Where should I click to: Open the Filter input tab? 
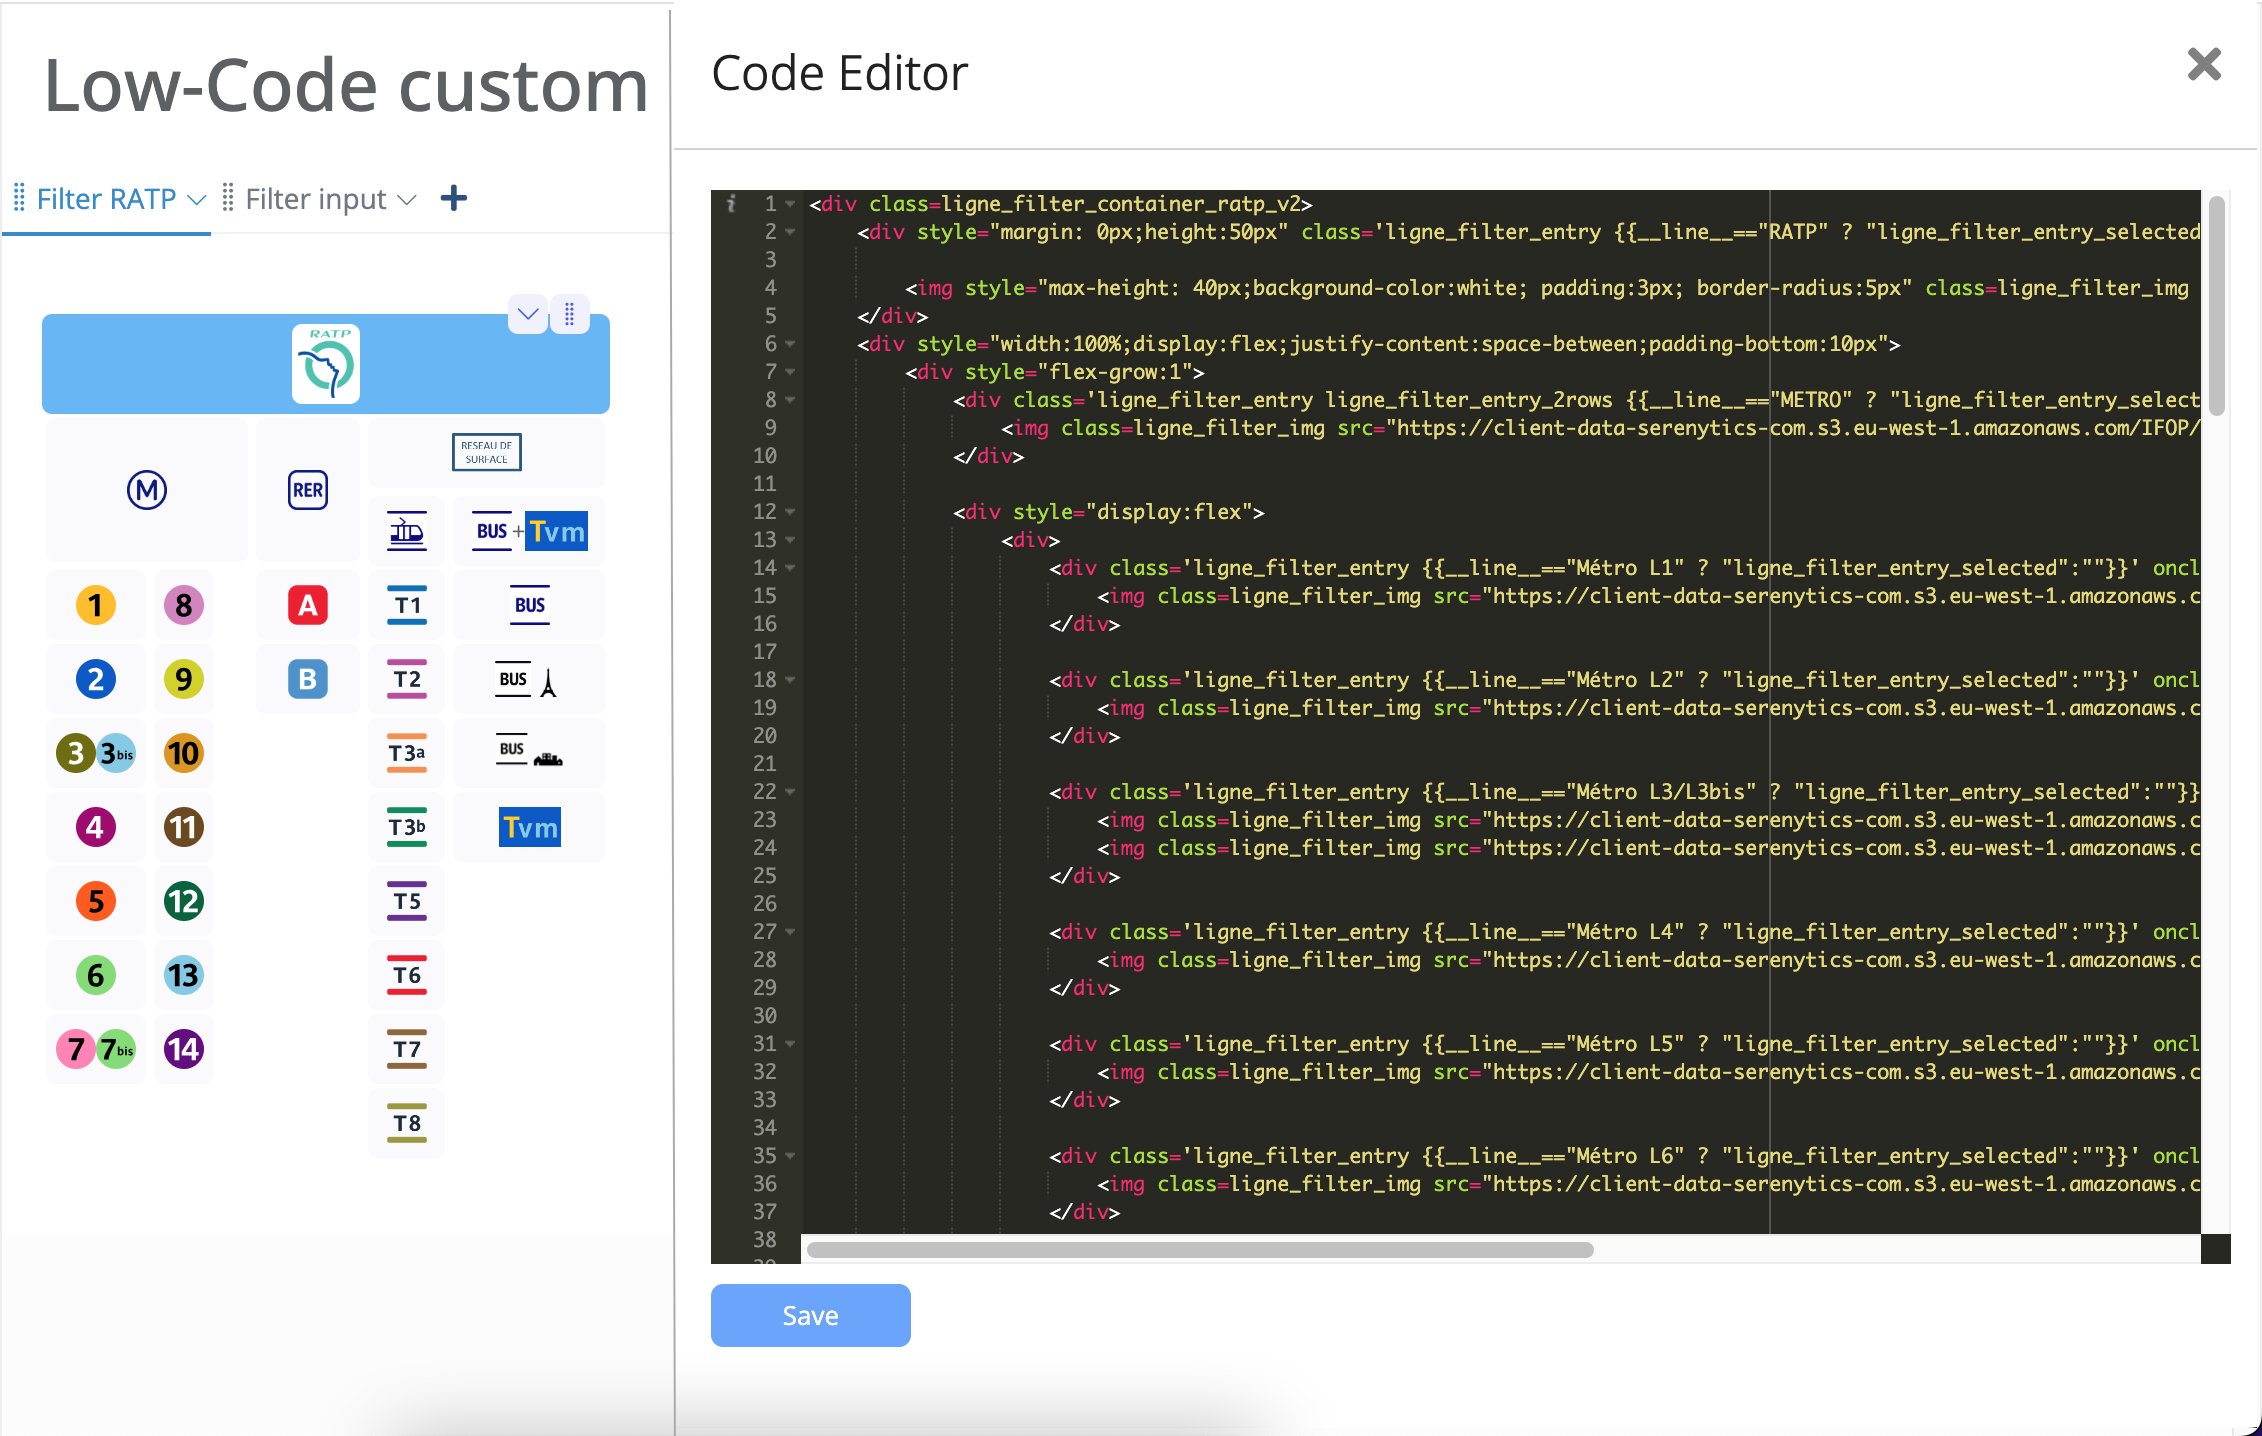pyautogui.click(x=316, y=199)
